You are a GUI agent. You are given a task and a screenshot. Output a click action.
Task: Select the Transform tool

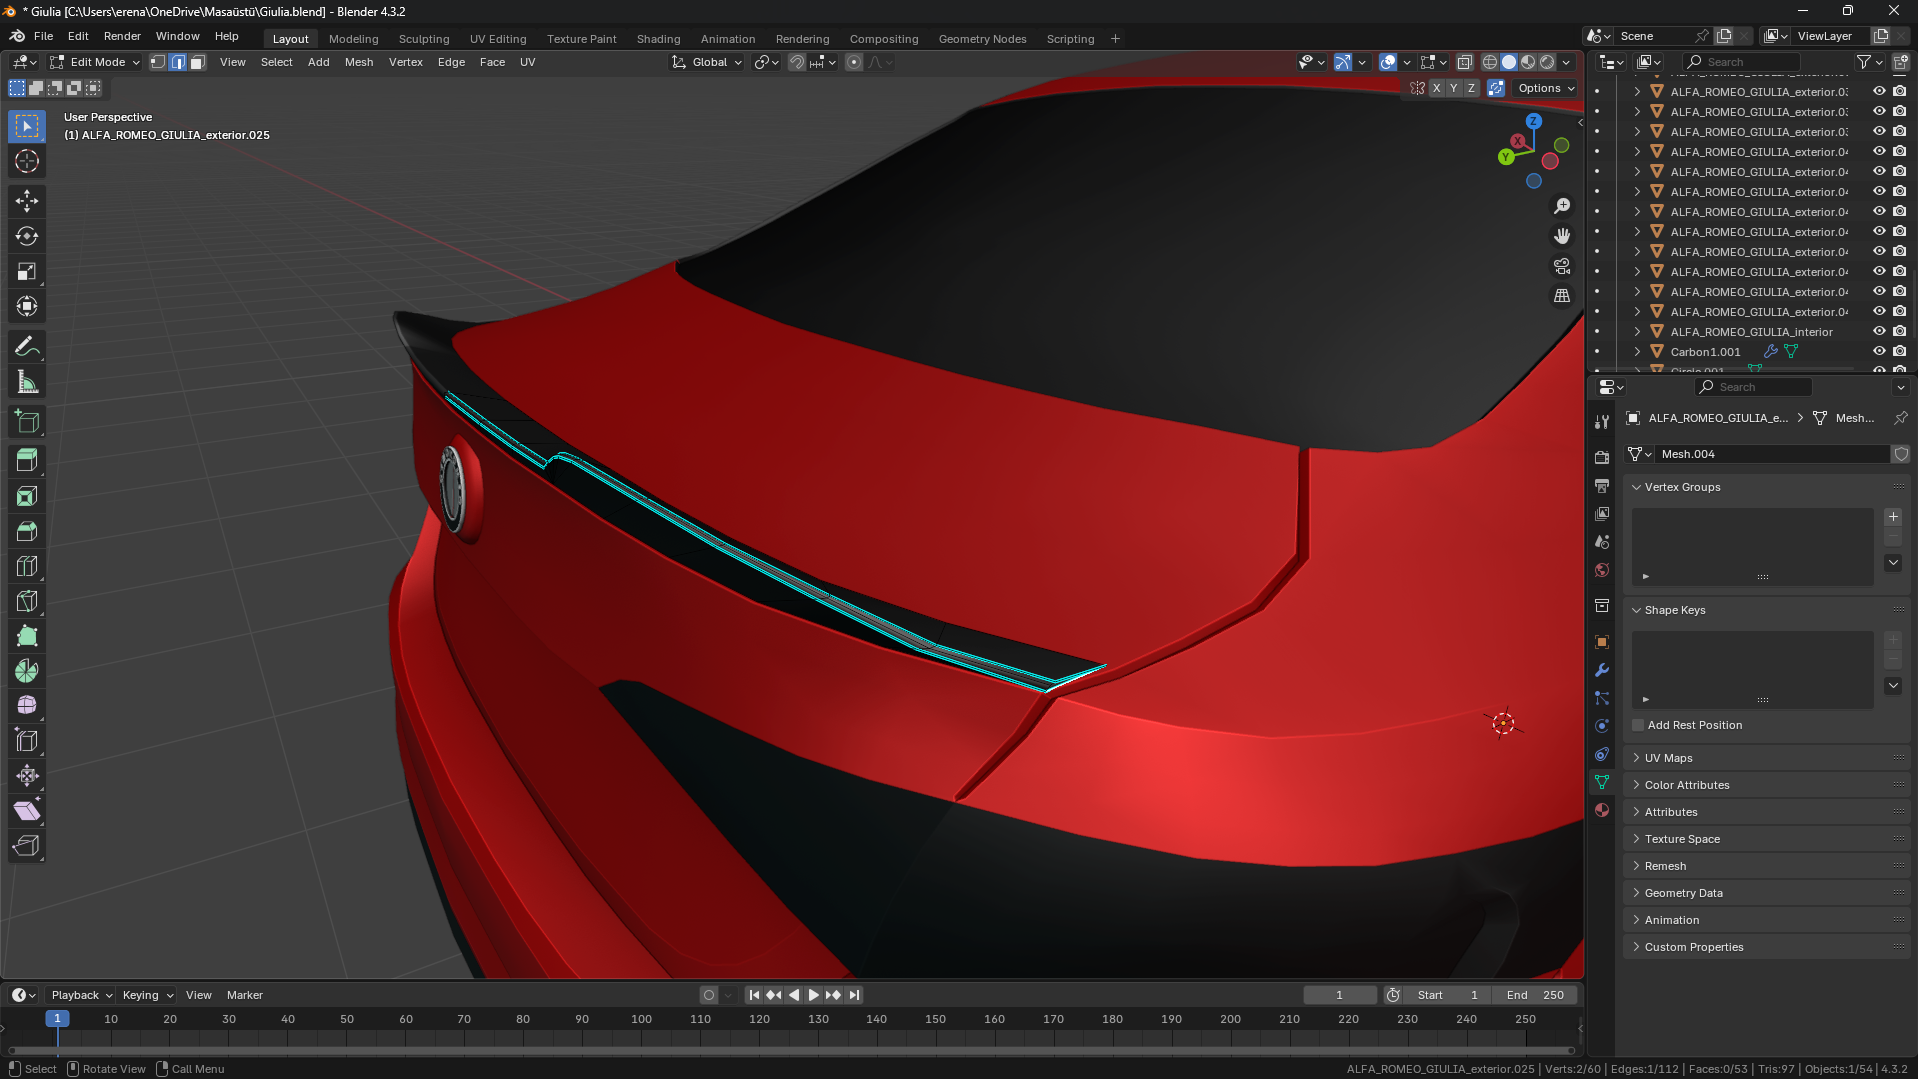click(x=27, y=306)
